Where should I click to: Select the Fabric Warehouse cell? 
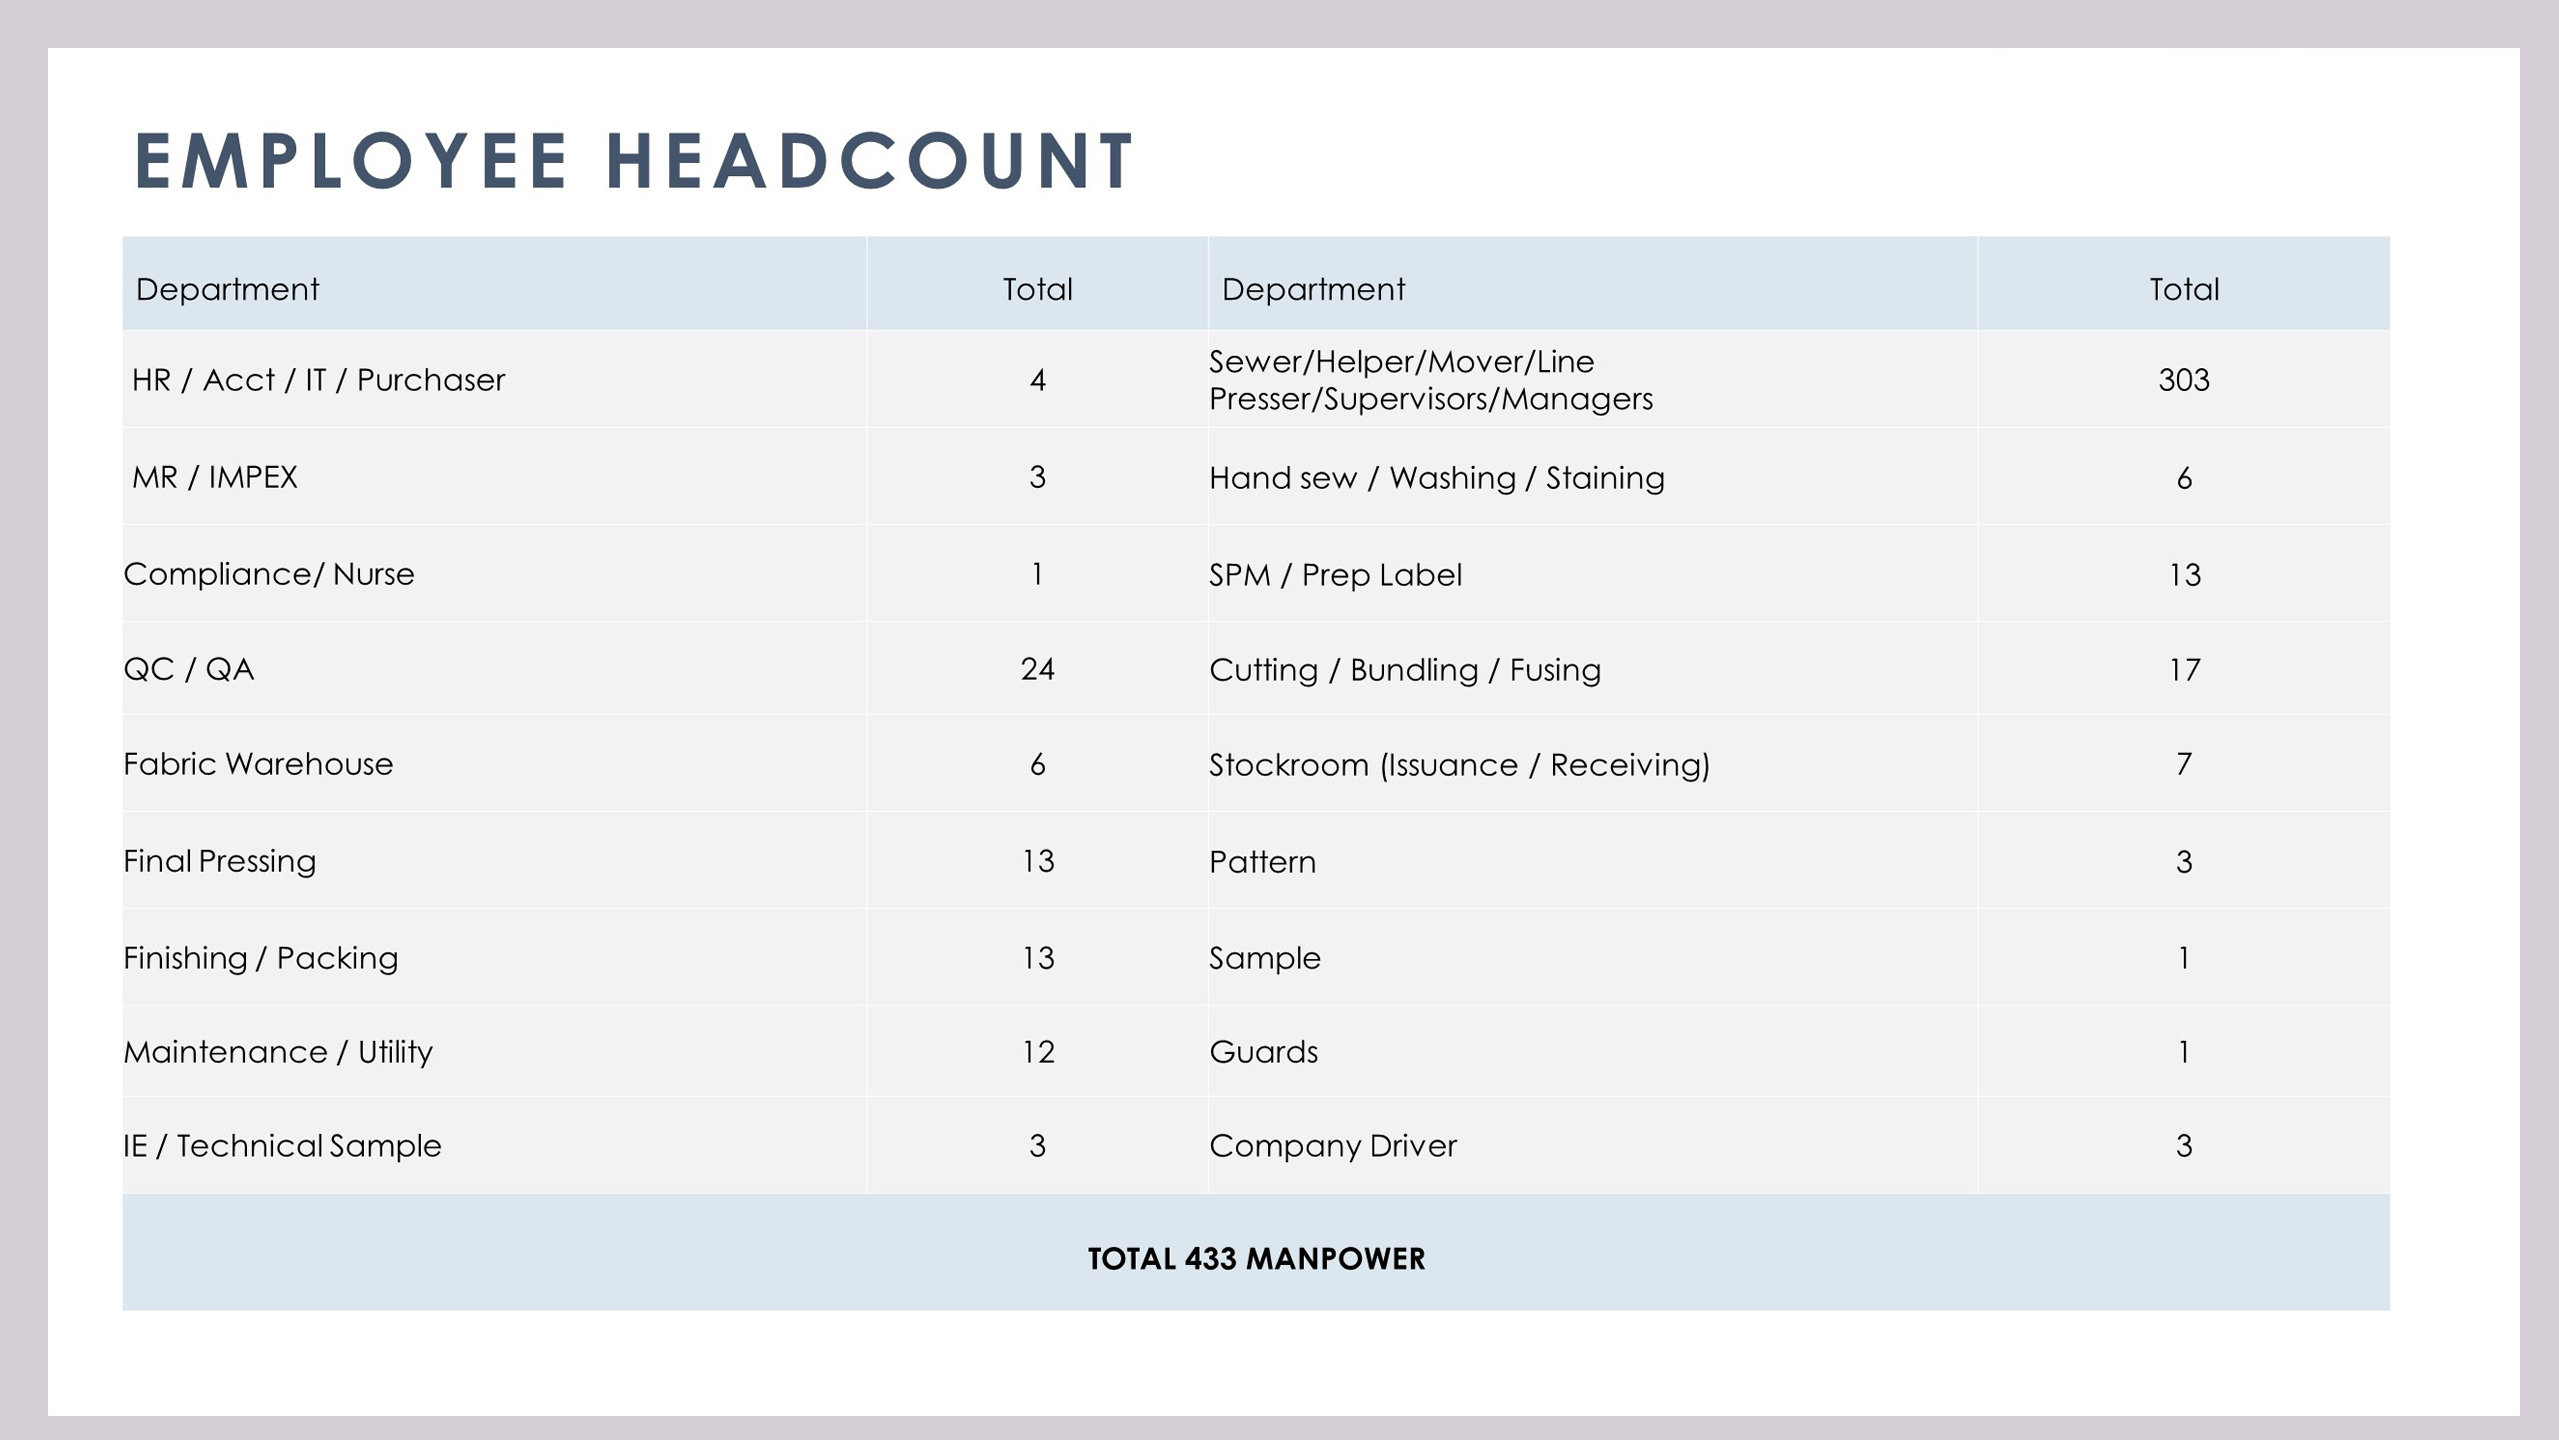(x=258, y=764)
